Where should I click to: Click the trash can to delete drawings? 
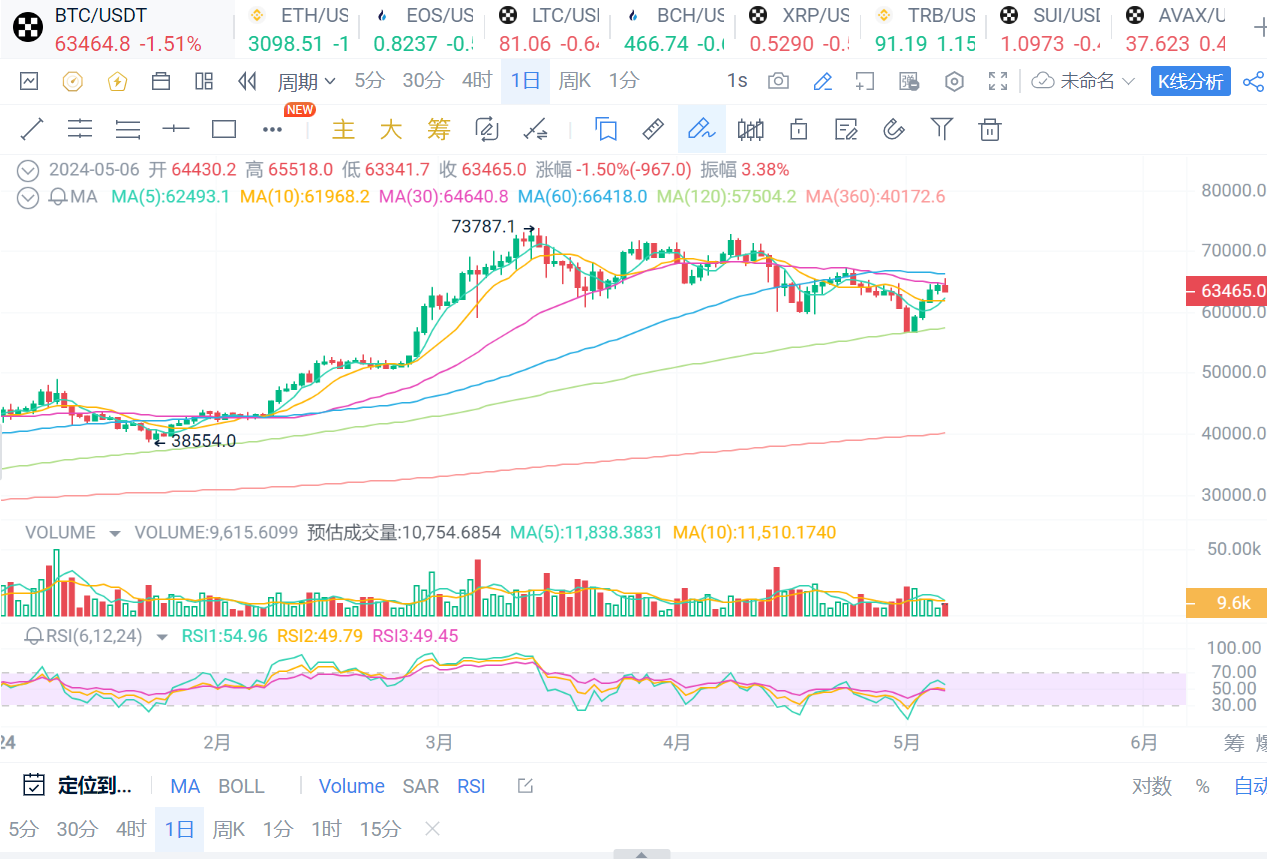[x=989, y=129]
